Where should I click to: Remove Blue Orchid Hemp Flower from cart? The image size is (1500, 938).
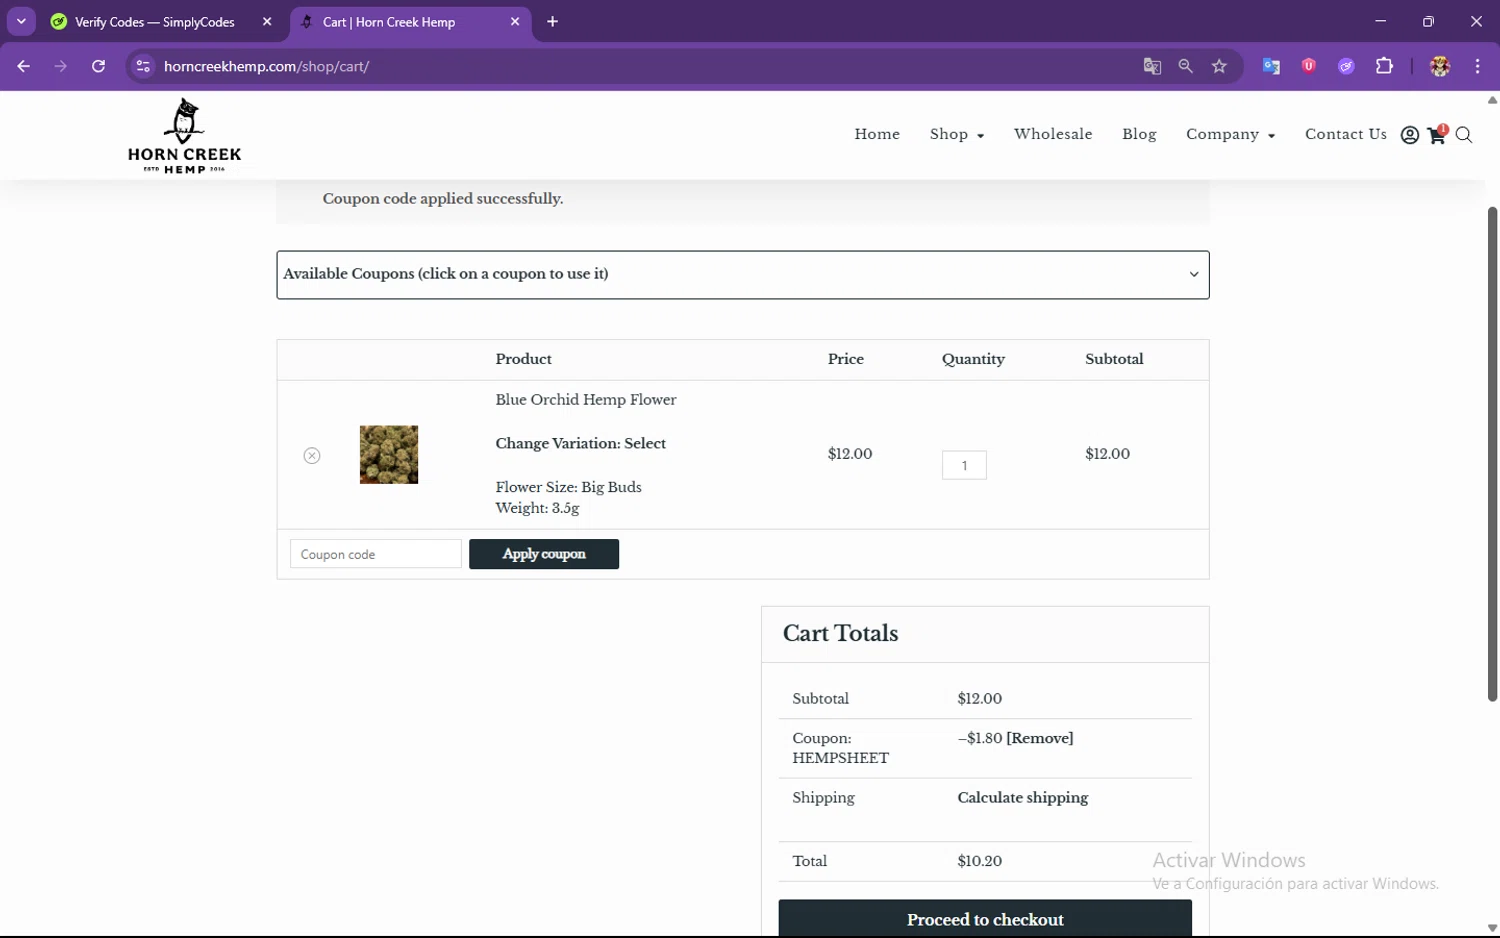pyautogui.click(x=312, y=455)
